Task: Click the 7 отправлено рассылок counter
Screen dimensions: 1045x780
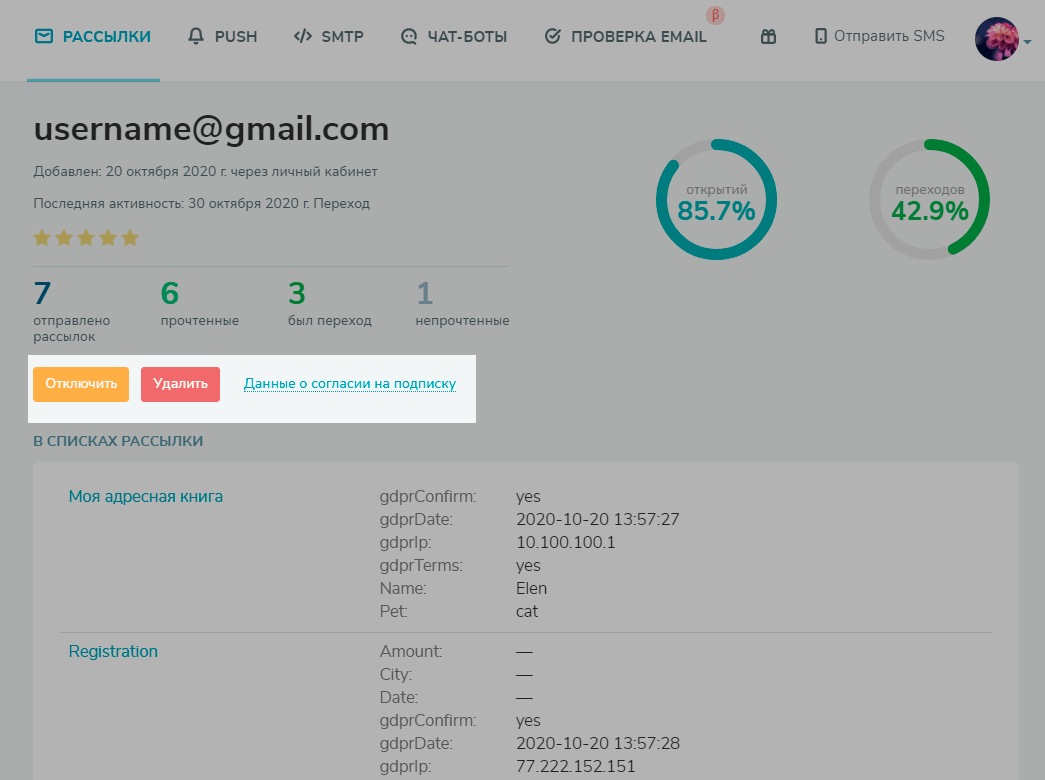Action: pos(72,311)
